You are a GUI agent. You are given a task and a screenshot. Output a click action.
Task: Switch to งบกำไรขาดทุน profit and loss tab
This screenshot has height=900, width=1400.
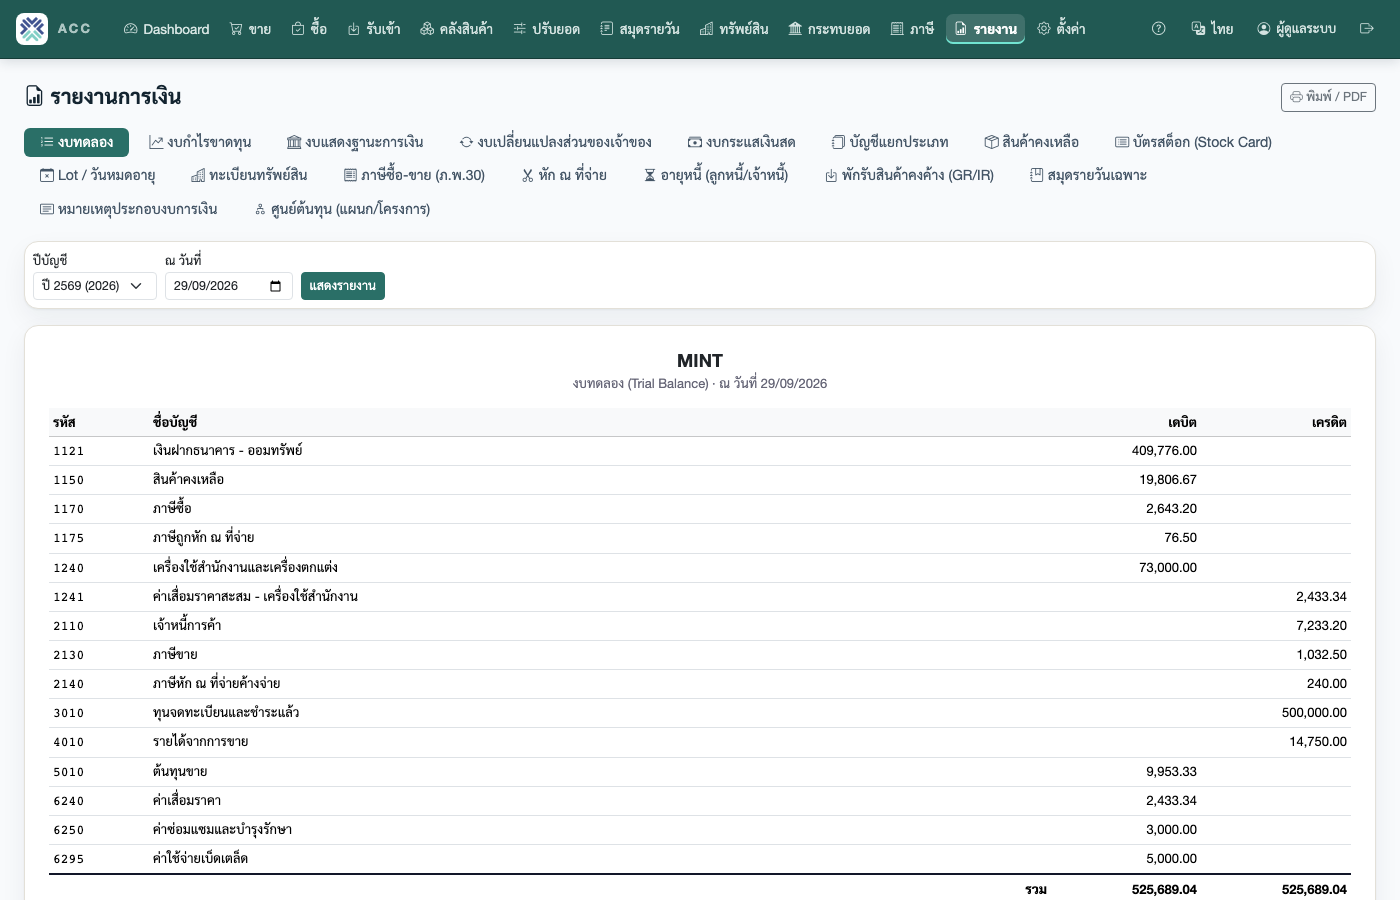tap(200, 142)
